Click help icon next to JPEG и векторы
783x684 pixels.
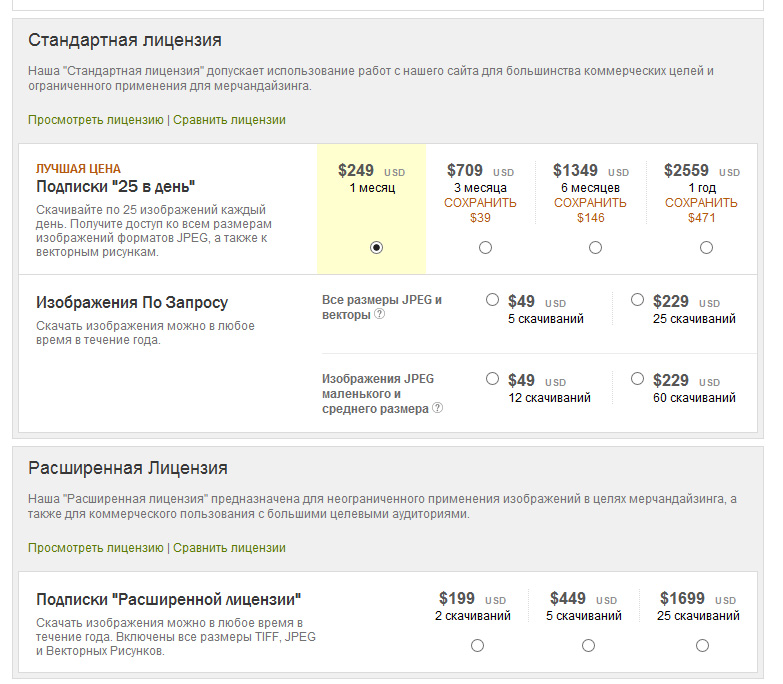[x=380, y=315]
